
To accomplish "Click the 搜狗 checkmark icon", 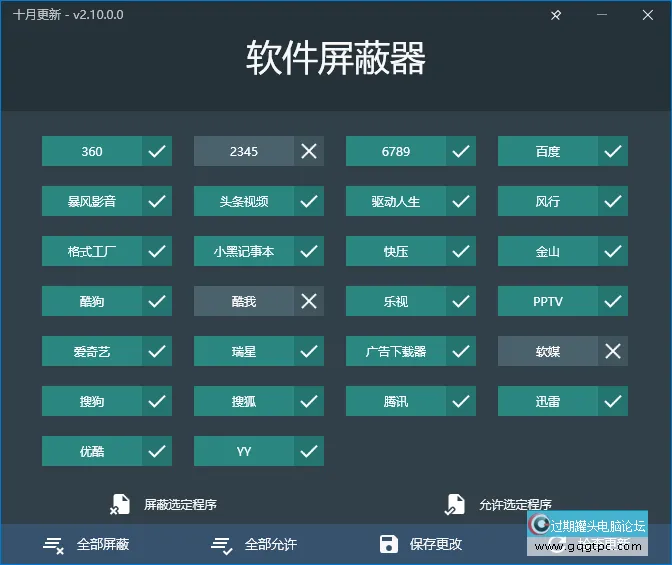I will tap(157, 401).
